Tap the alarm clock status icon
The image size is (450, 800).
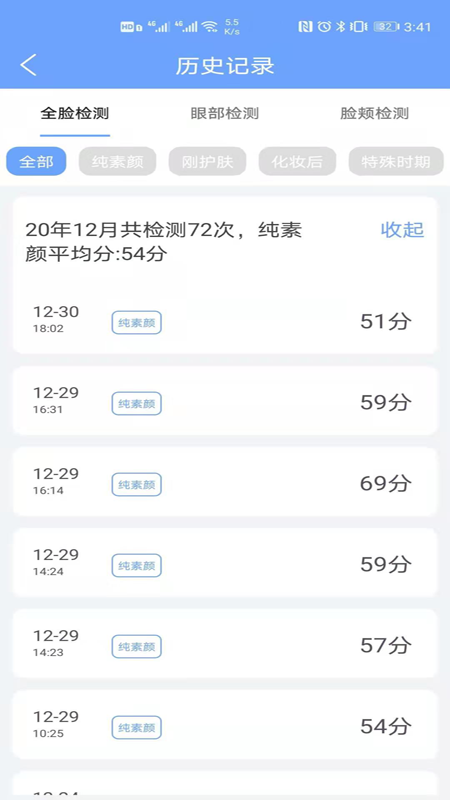(x=324, y=27)
